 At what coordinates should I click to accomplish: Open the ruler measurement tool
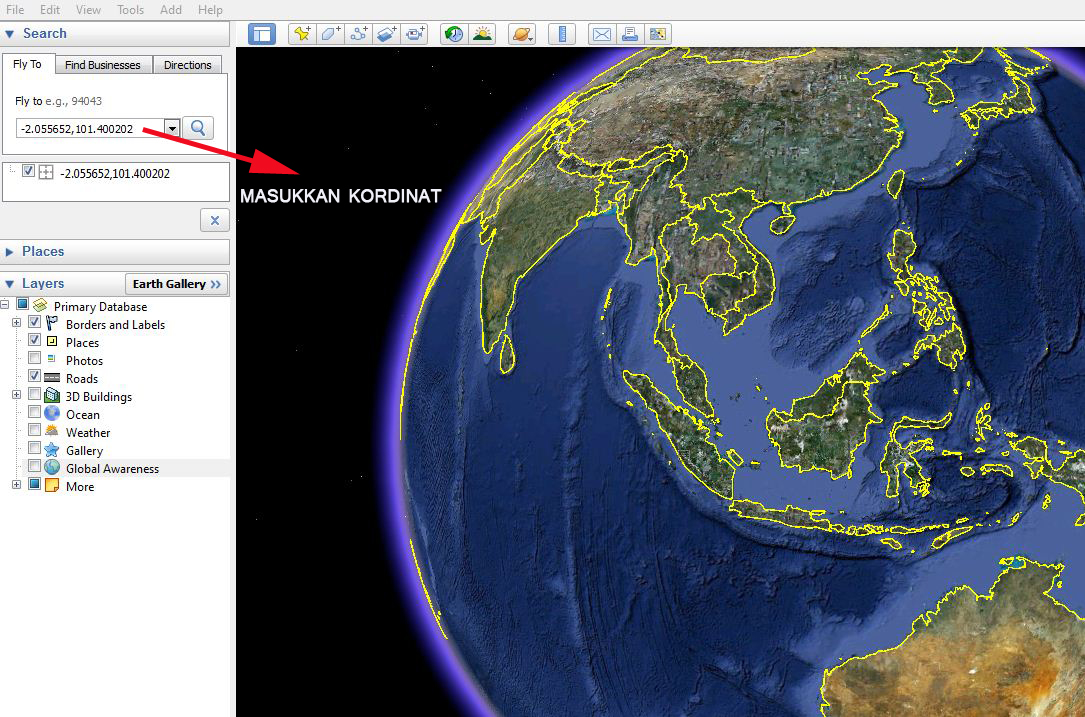[562, 34]
